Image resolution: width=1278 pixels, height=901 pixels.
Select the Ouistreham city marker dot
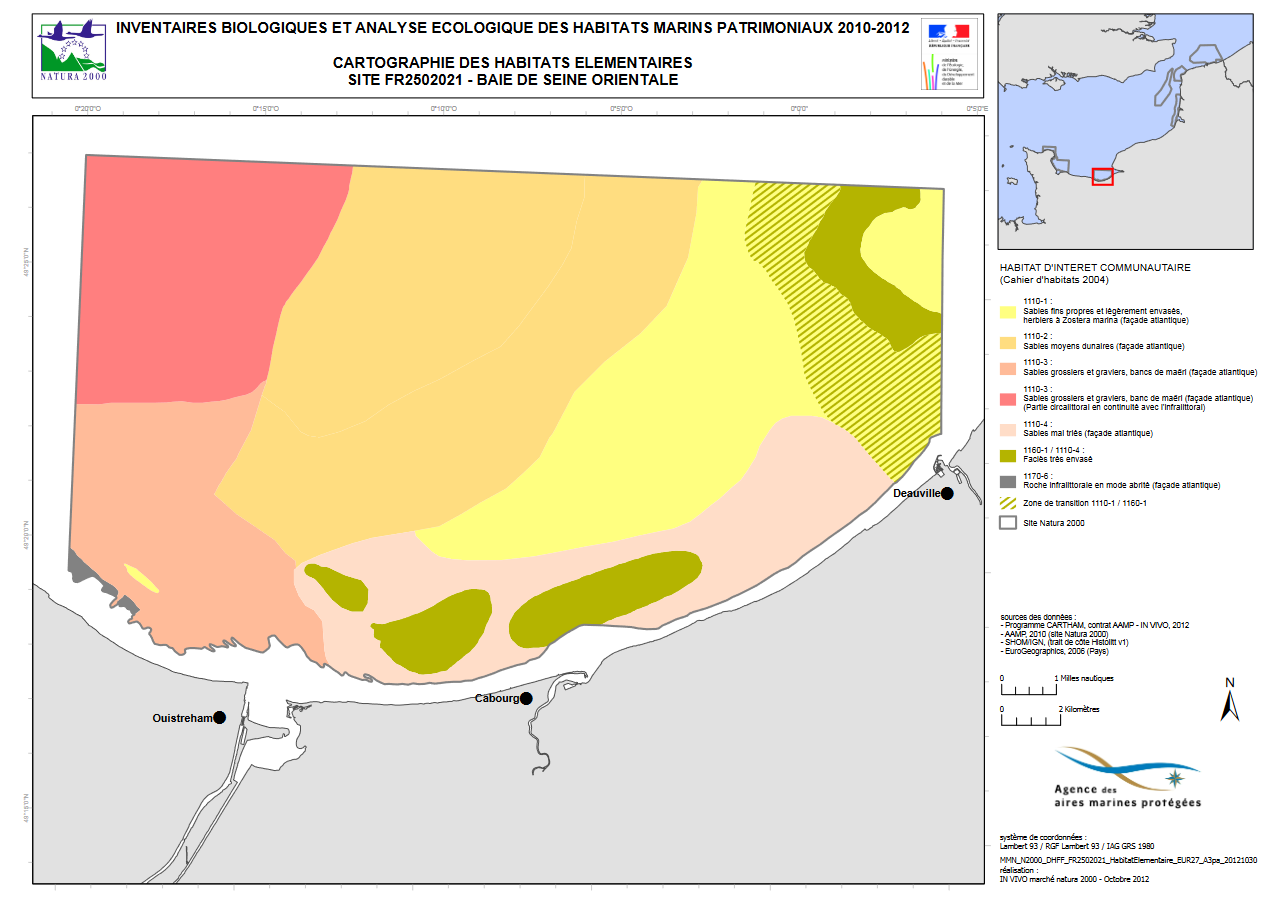pyautogui.click(x=219, y=717)
